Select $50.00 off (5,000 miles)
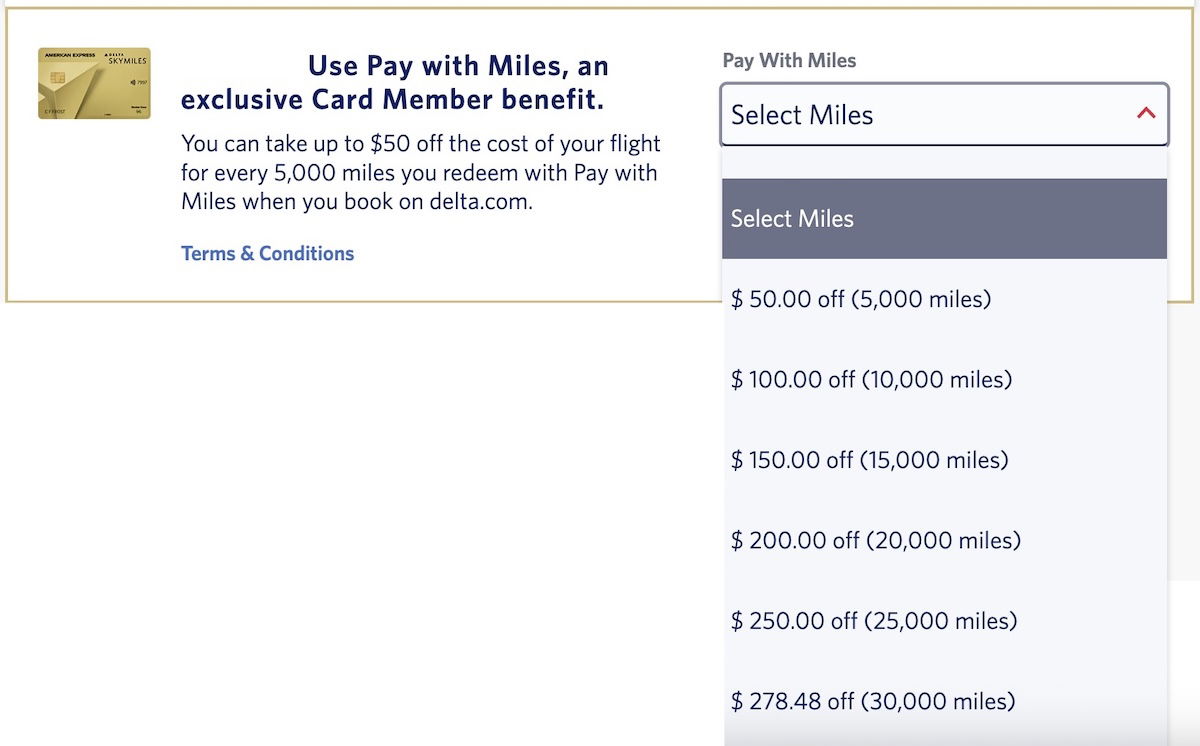This screenshot has width=1200, height=746. [860, 299]
